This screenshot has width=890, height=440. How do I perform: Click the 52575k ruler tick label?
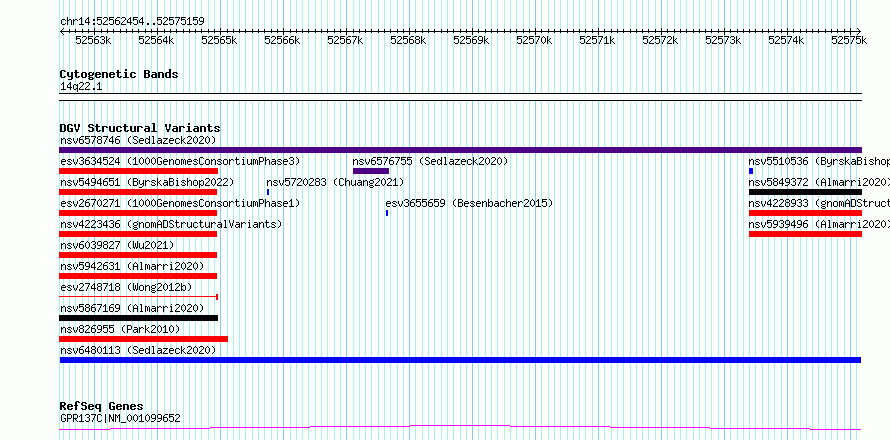[849, 40]
